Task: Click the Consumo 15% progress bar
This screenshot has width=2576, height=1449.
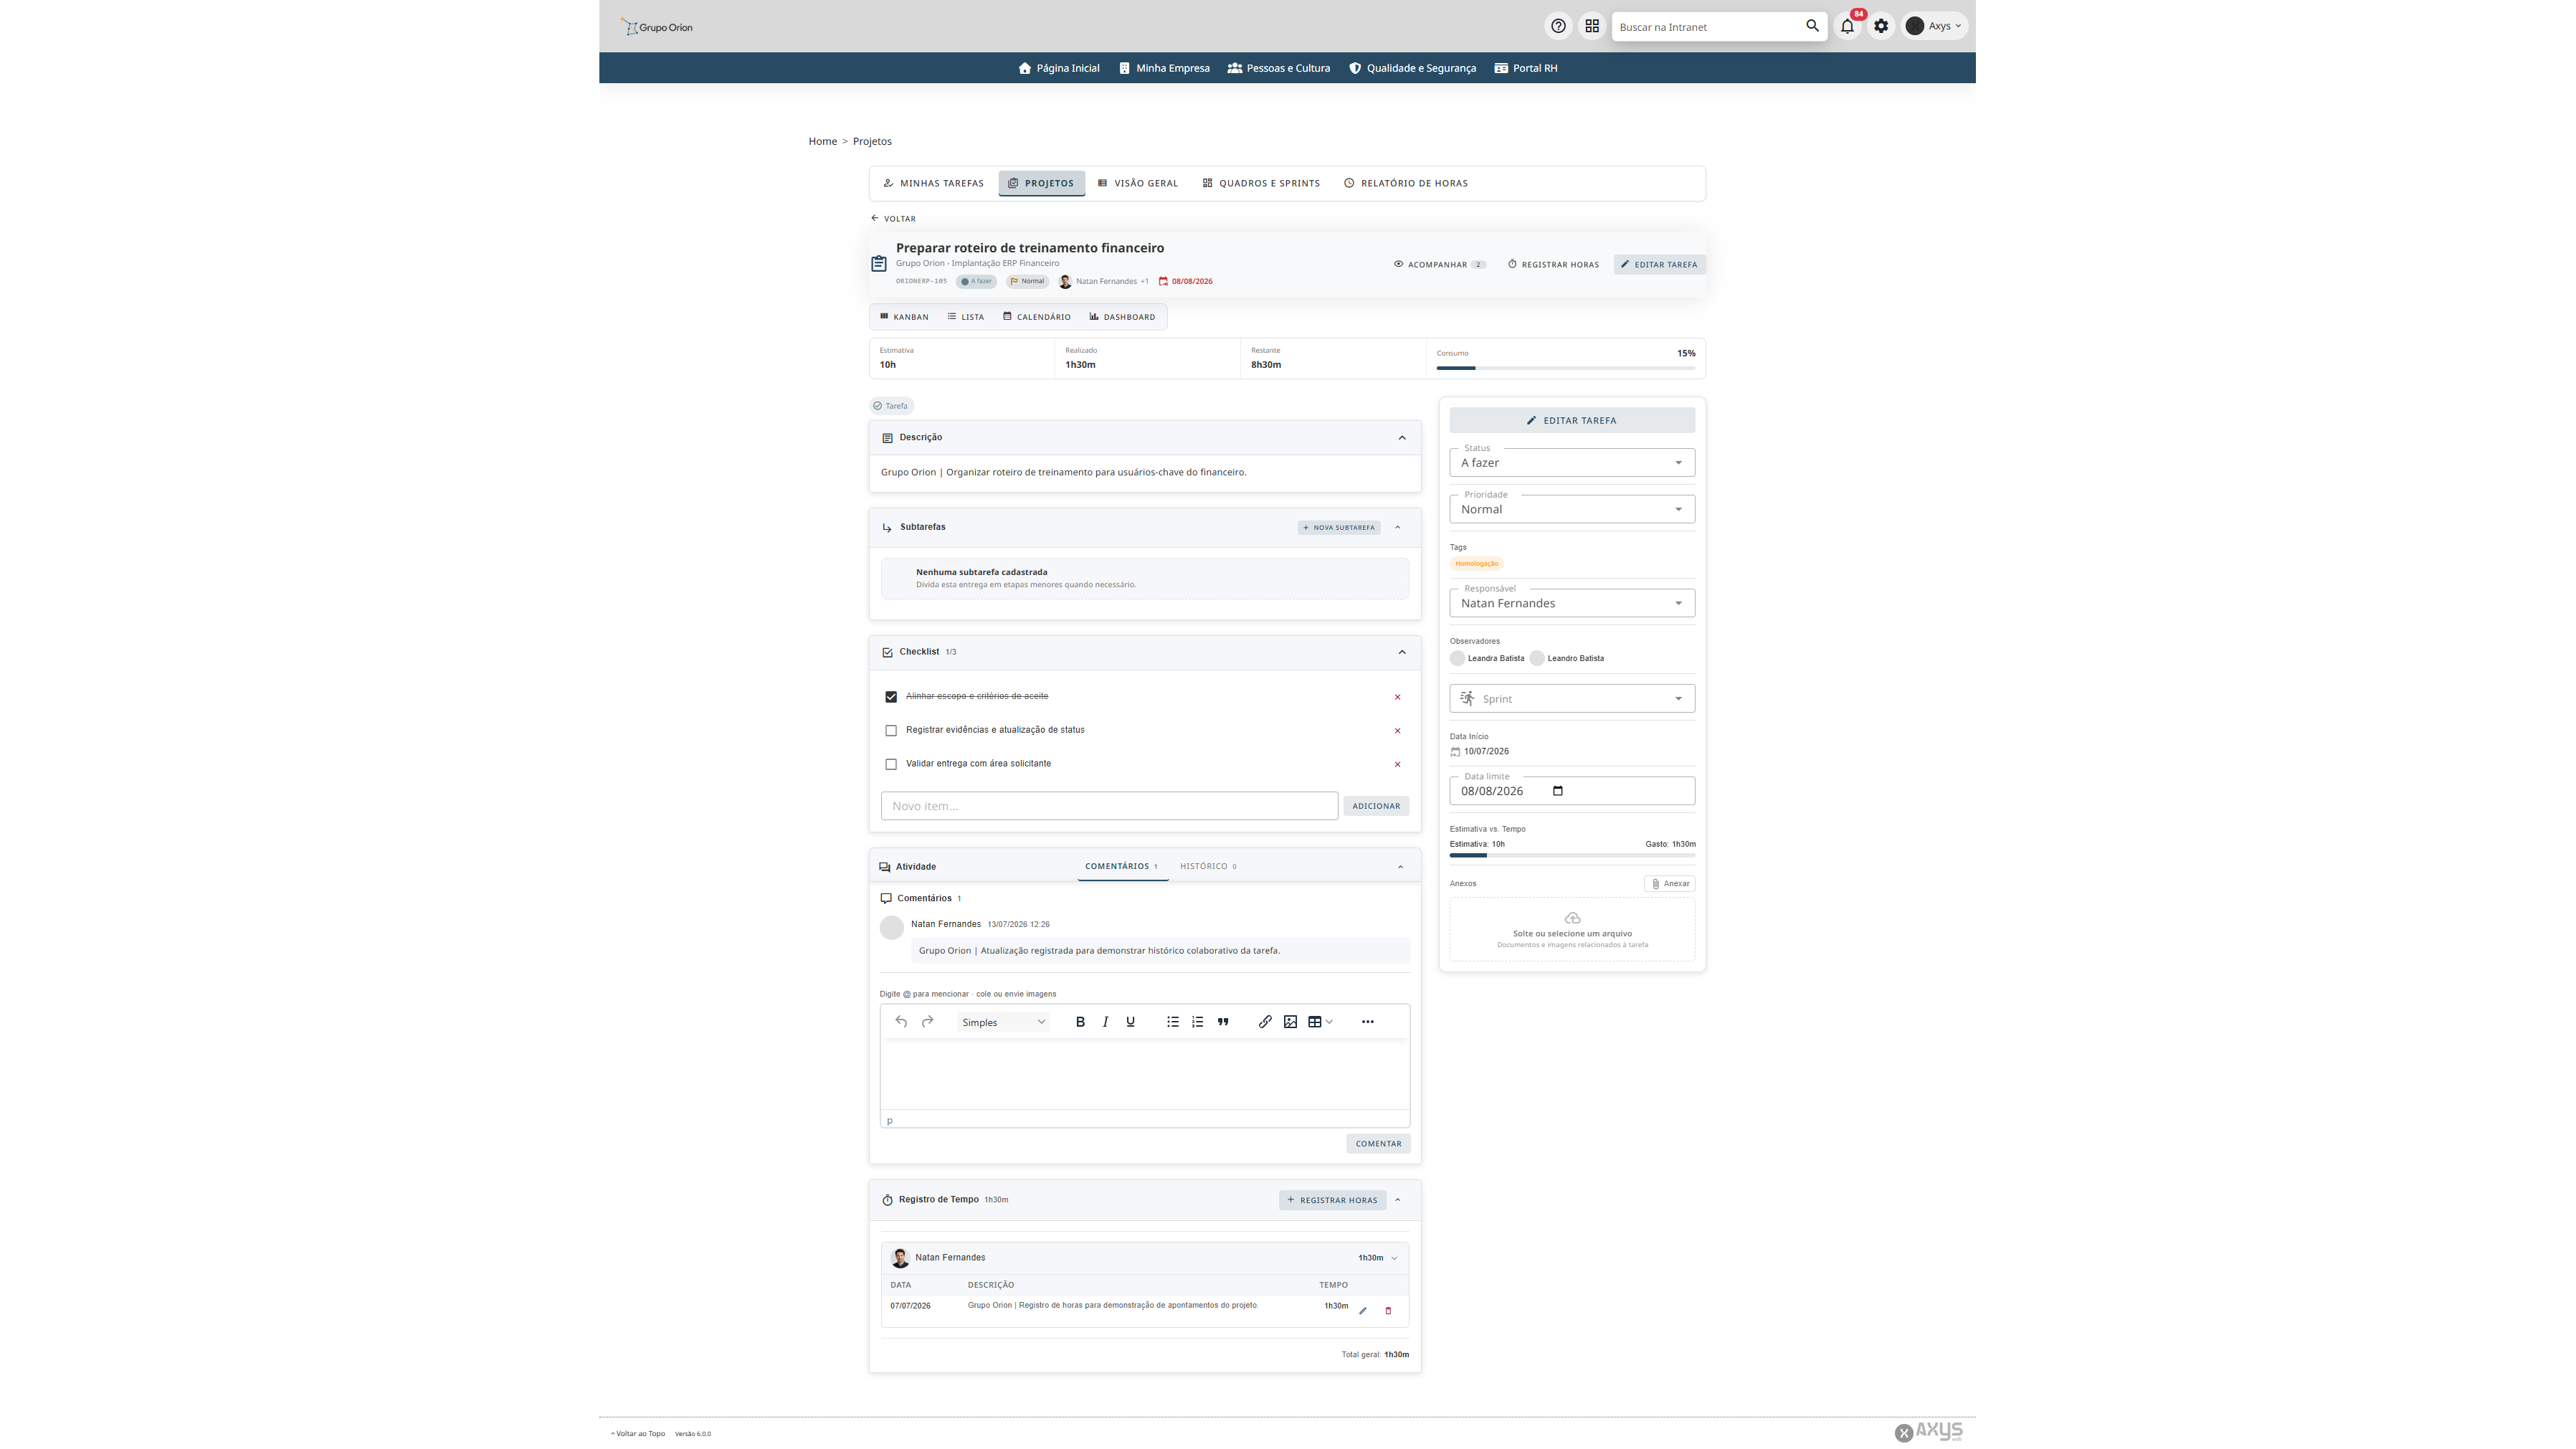Action: 1565,368
